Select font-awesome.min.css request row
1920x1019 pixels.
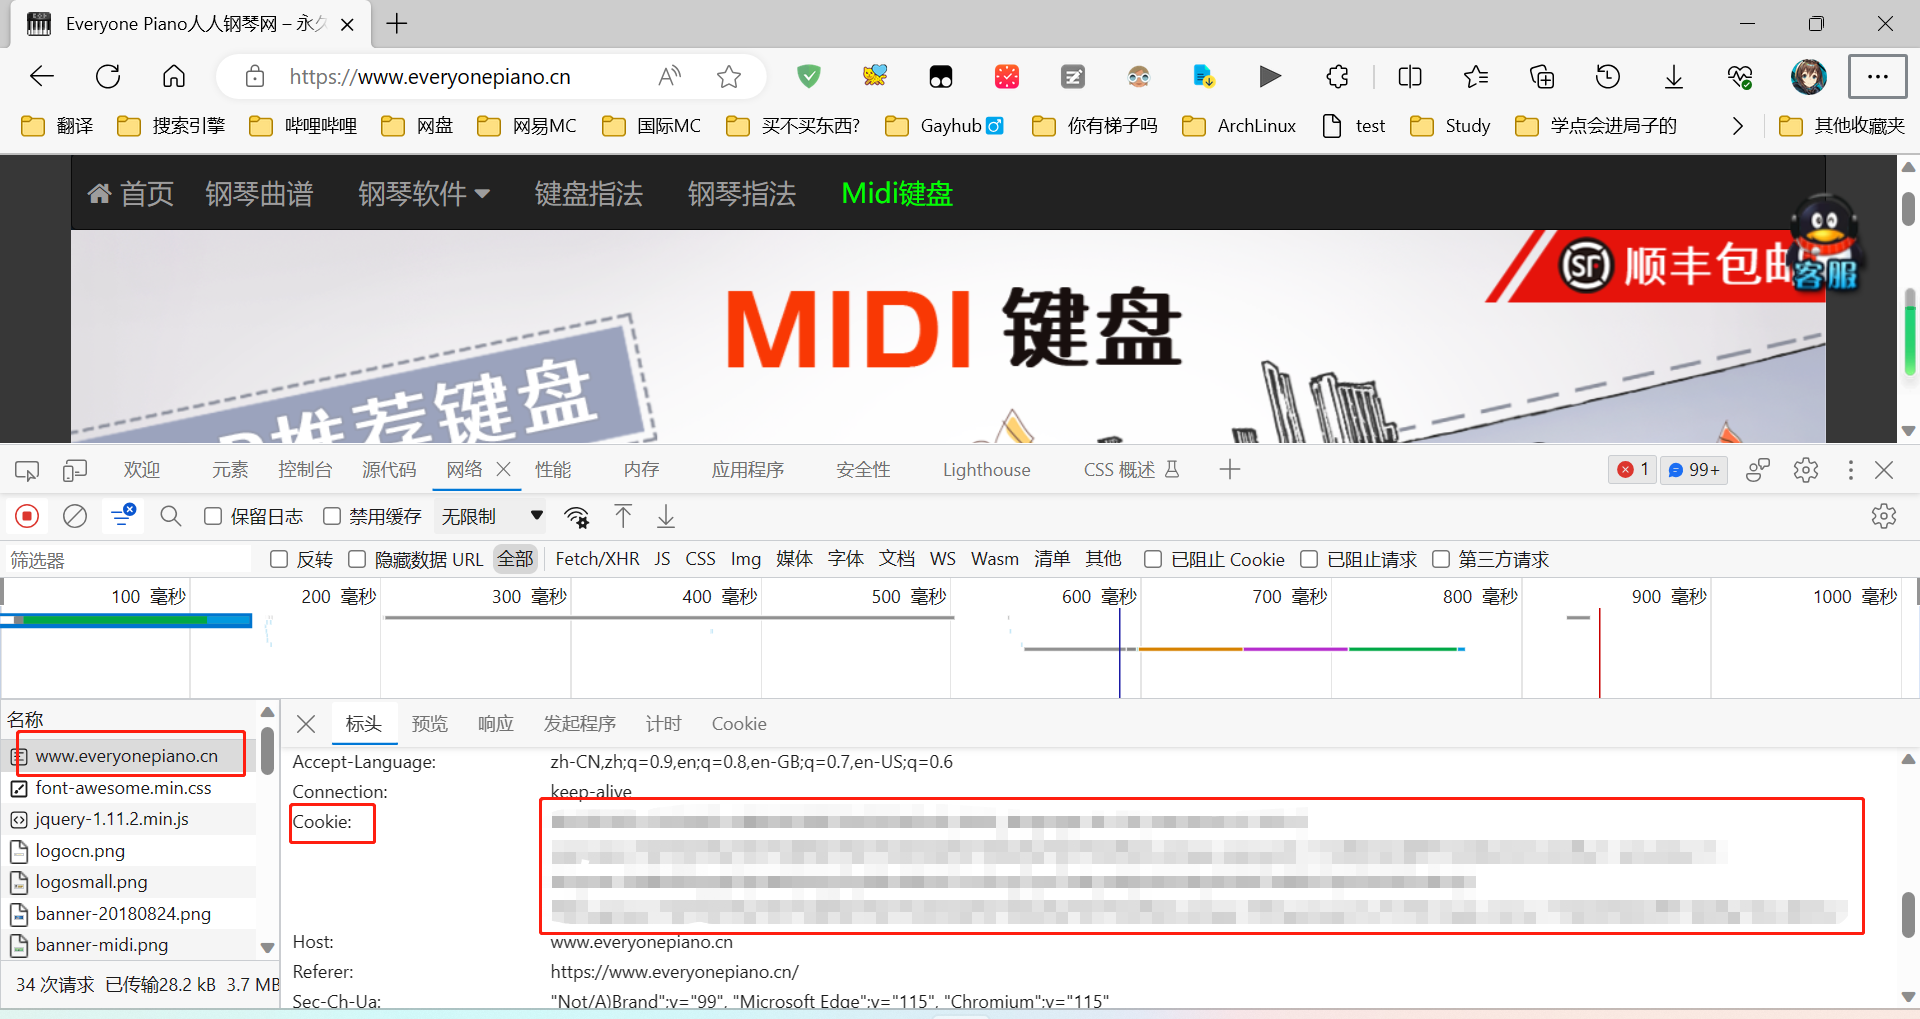coord(130,788)
